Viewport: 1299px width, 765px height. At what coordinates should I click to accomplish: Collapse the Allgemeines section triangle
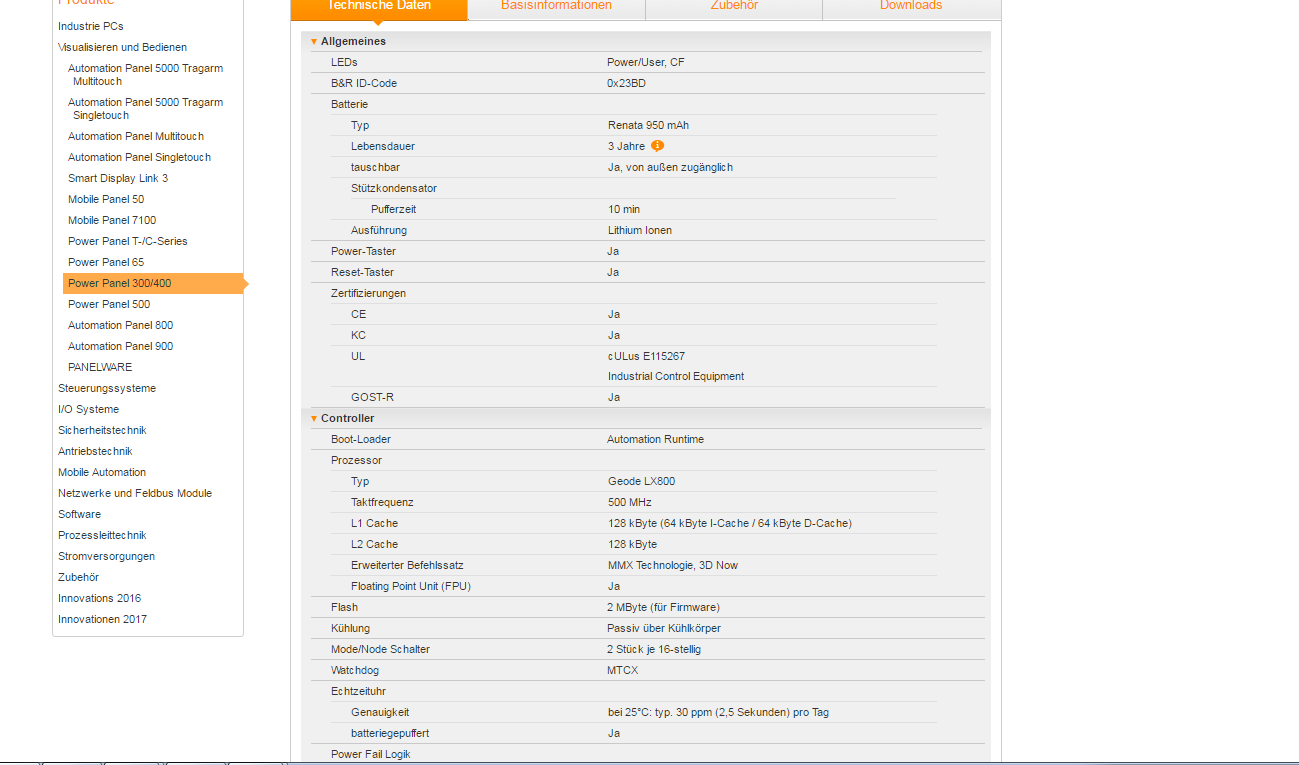pos(314,41)
